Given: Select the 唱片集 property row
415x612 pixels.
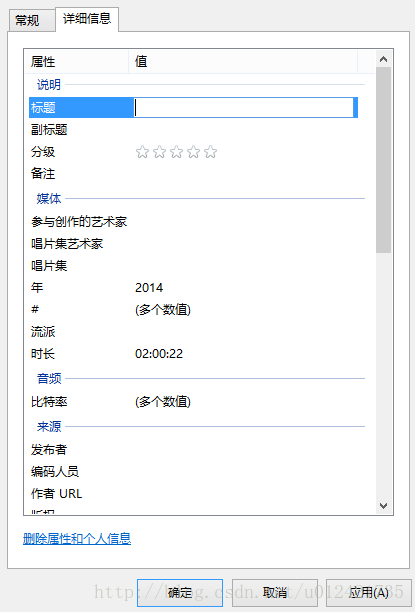Looking at the screenshot, I should point(193,266).
